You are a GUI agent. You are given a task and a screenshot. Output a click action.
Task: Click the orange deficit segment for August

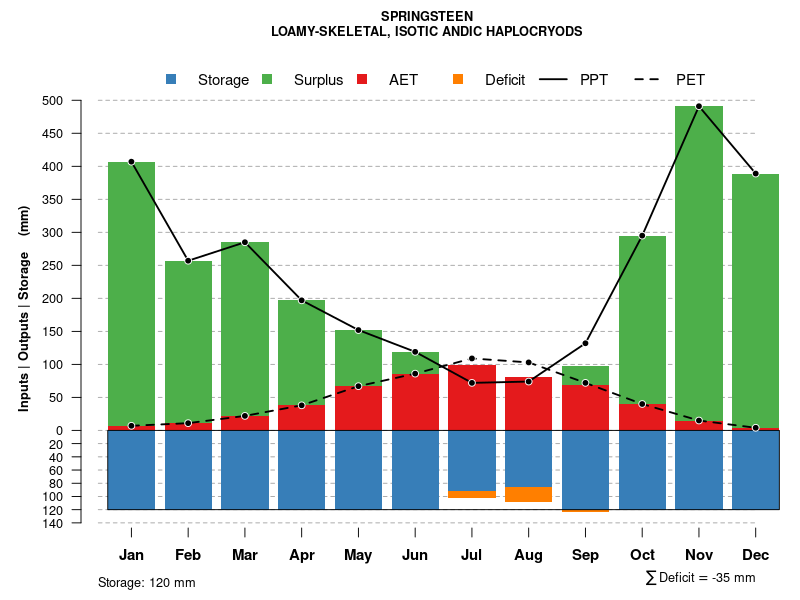pyautogui.click(x=528, y=494)
